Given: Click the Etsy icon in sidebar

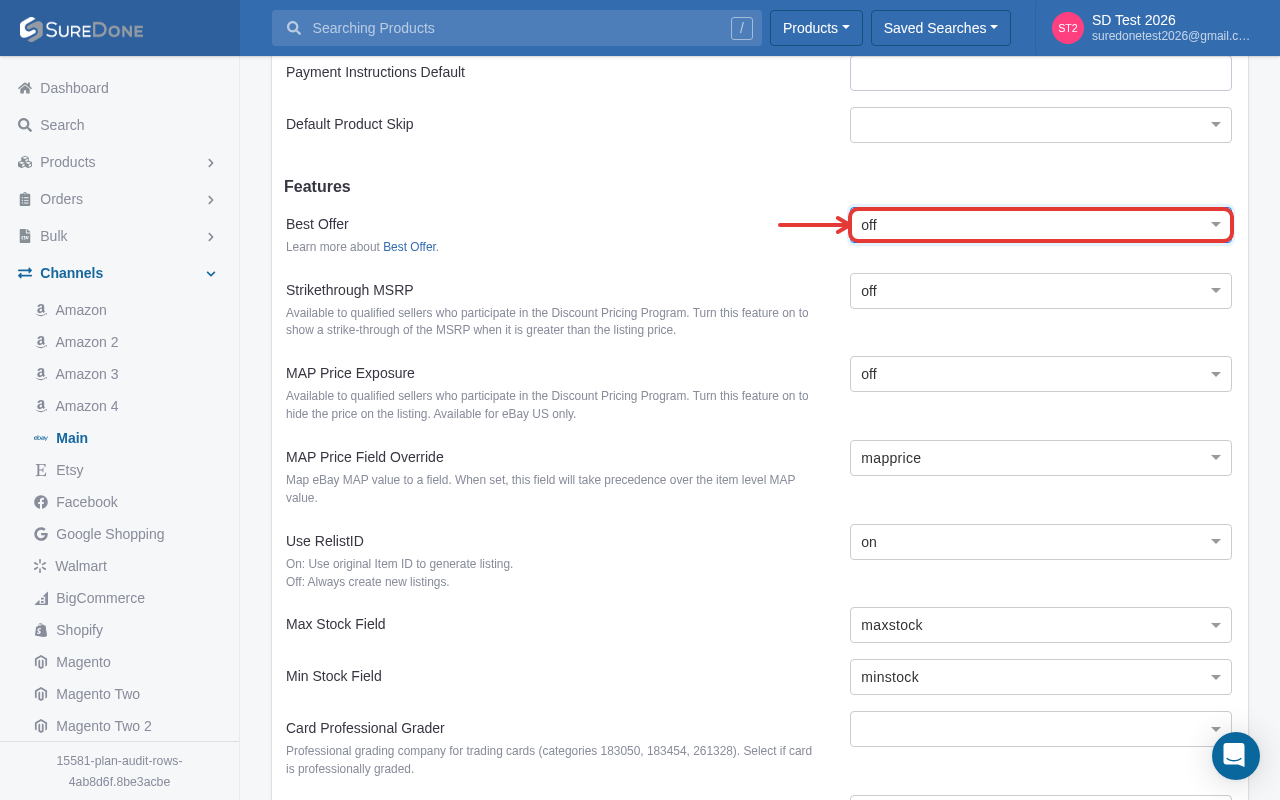Looking at the screenshot, I should point(41,470).
